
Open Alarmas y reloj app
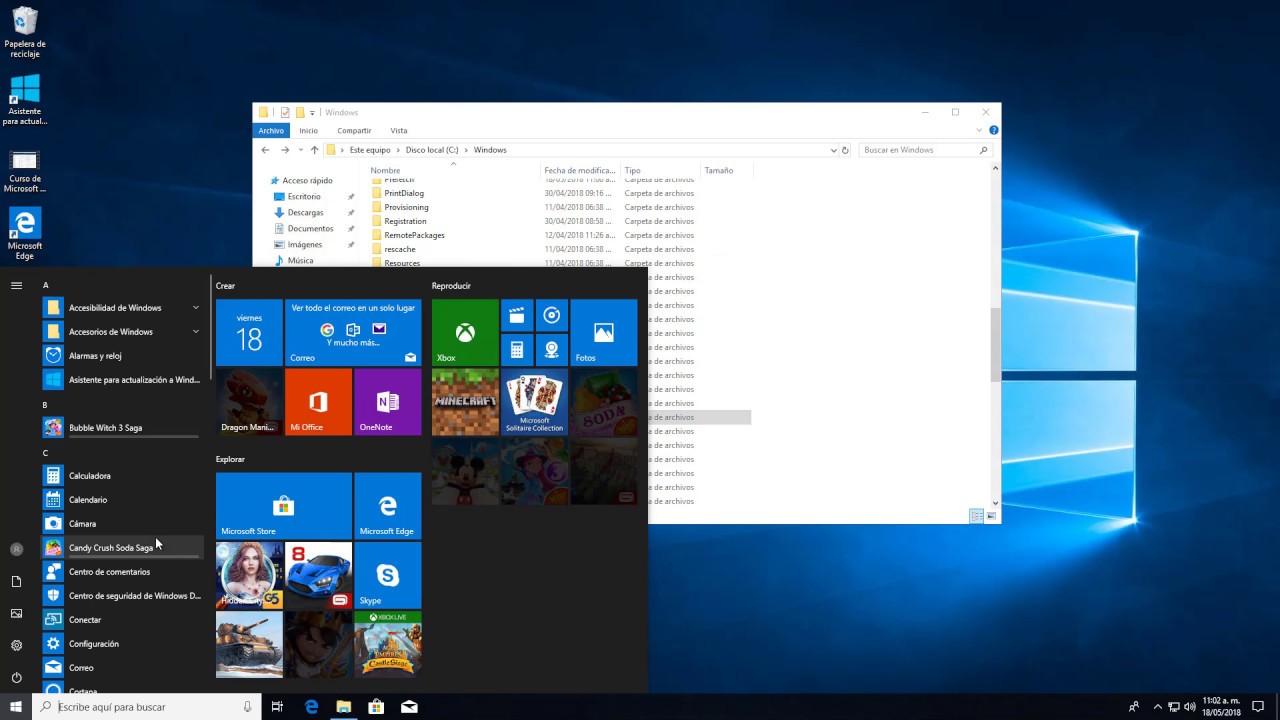(x=122, y=356)
